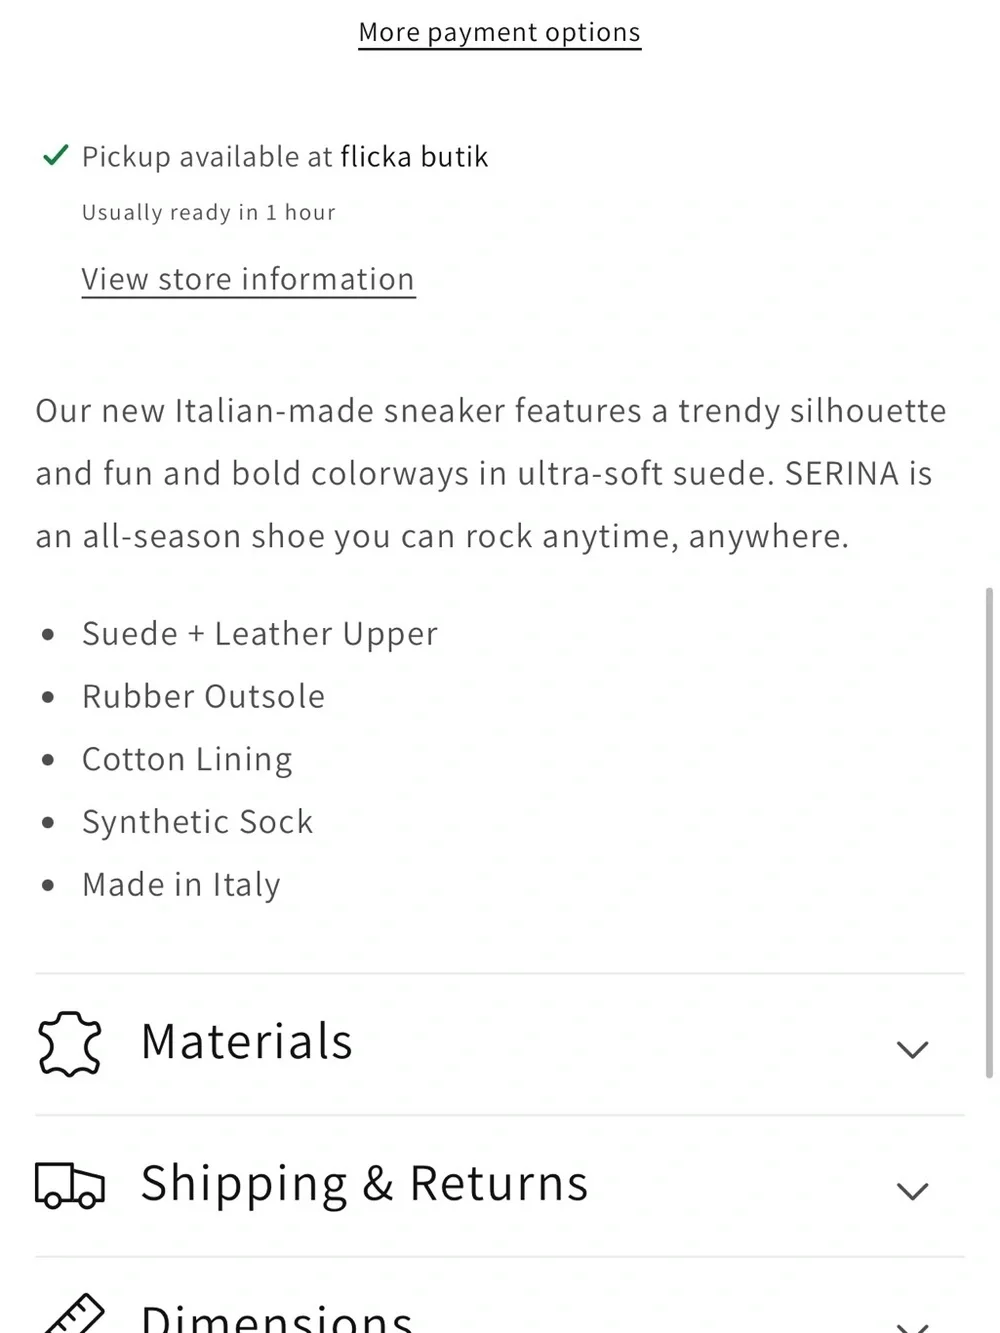Screen dimensions: 1000x1333
Task: Click the Shipping & Returns truck icon
Action: pyautogui.click(x=70, y=1185)
